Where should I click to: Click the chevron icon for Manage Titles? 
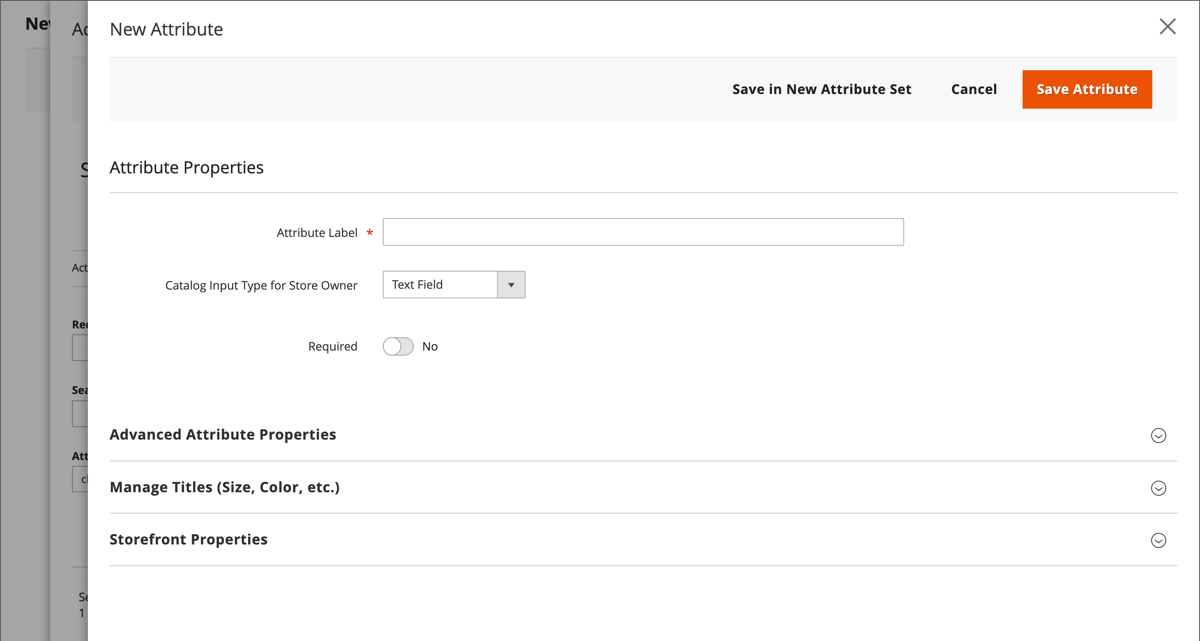pyautogui.click(x=1159, y=488)
